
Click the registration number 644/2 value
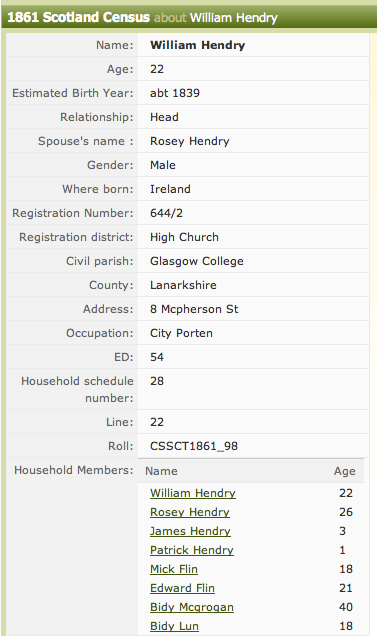[166, 213]
